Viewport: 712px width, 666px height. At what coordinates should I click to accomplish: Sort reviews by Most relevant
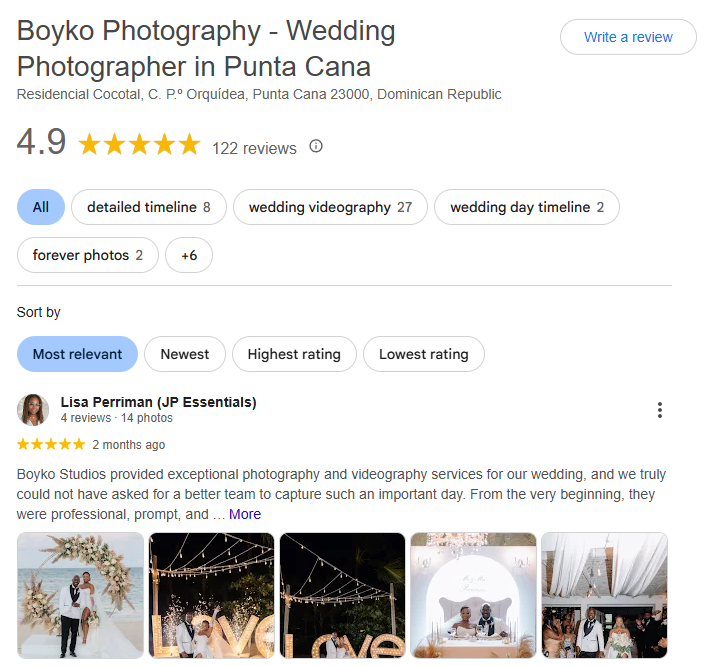tap(77, 354)
